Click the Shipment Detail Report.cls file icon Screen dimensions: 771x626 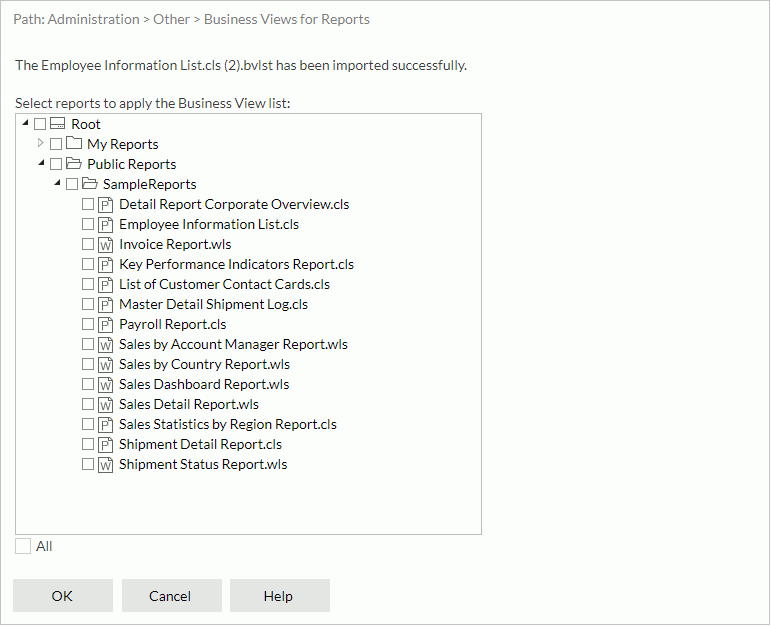tap(105, 444)
